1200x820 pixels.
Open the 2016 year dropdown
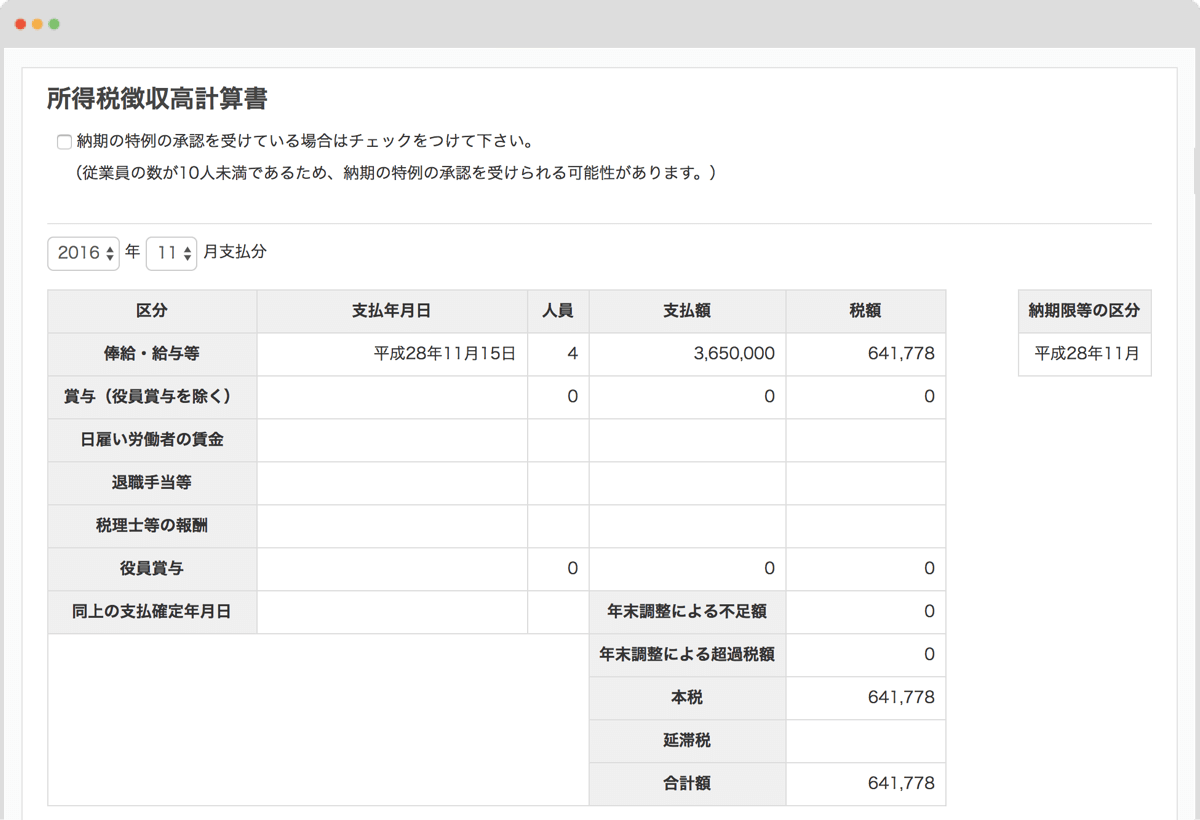[84, 253]
